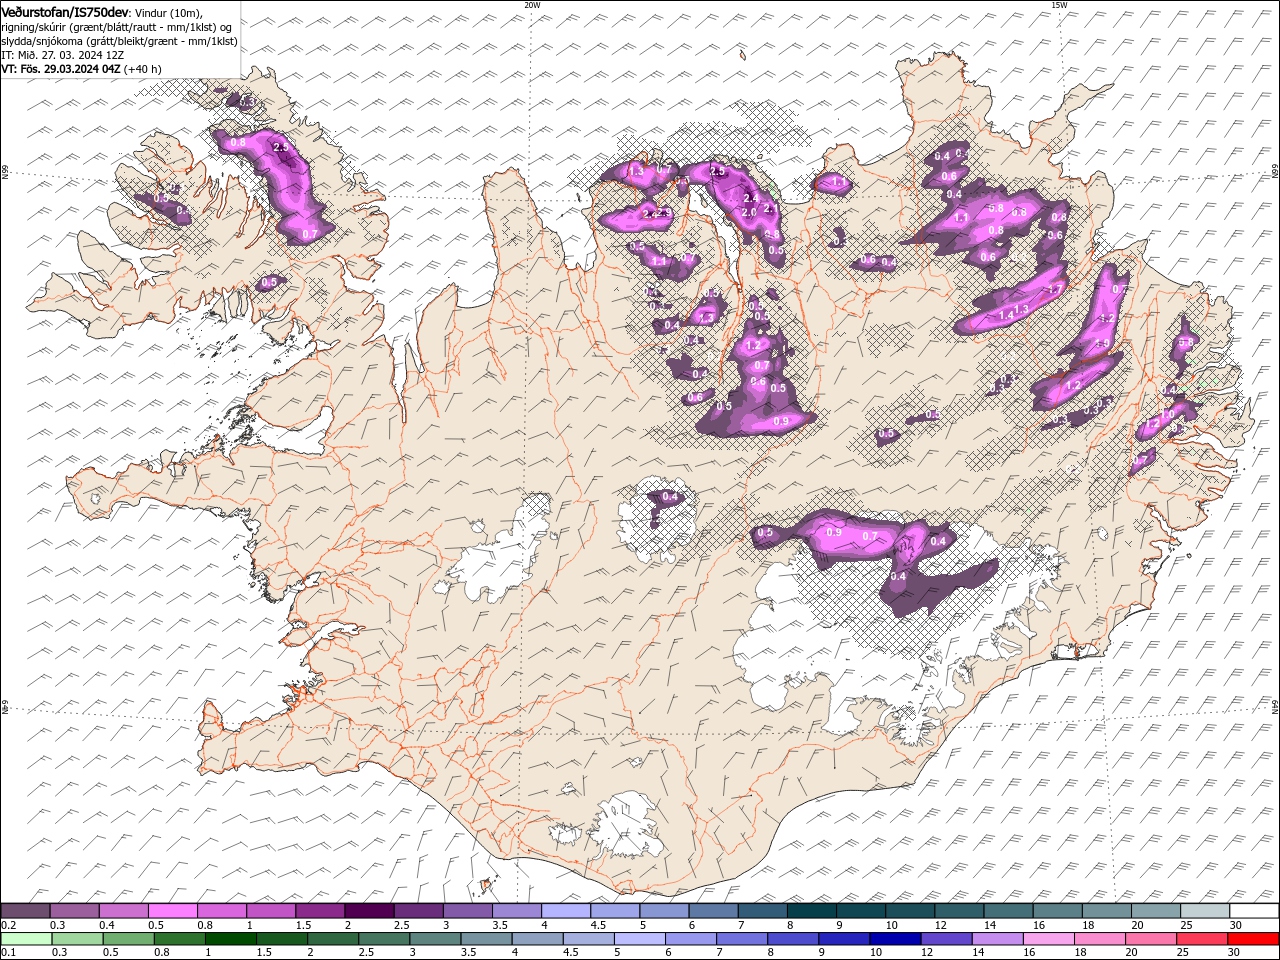Click the '0.1' label of the lower scale
Screen dimensions: 1280x960
coord(9,952)
